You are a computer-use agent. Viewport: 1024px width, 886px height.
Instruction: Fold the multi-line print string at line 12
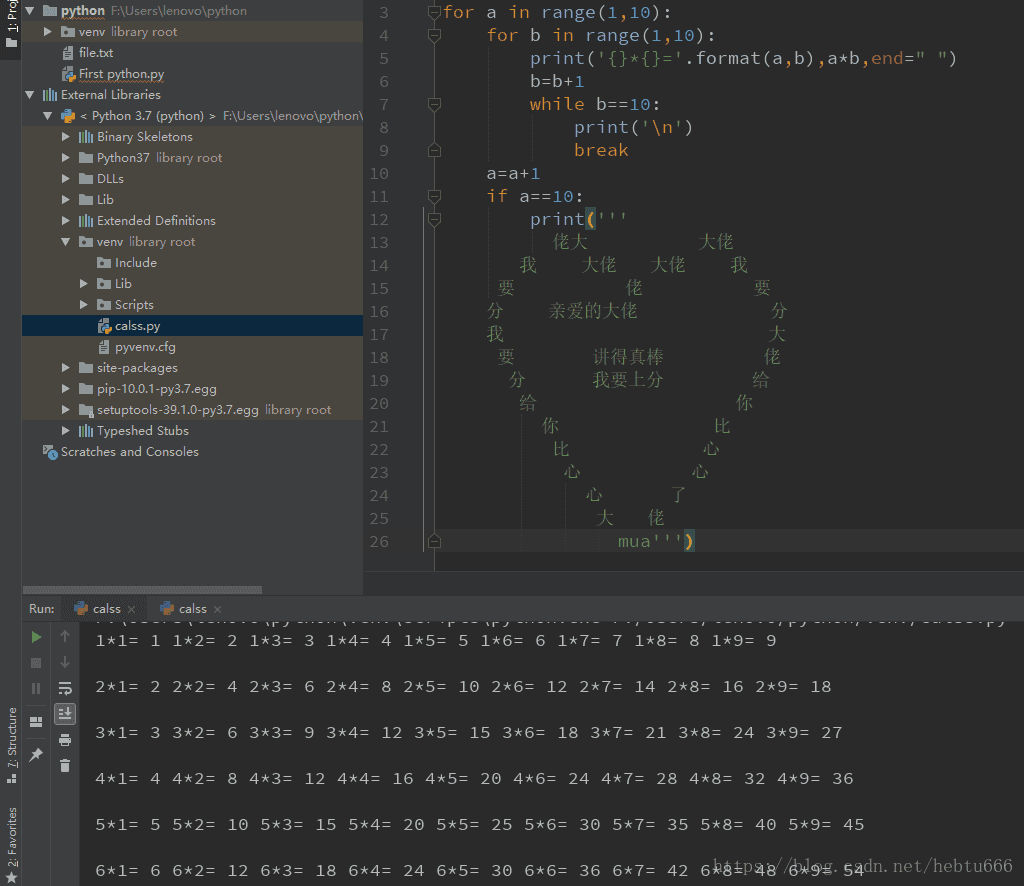pos(434,219)
